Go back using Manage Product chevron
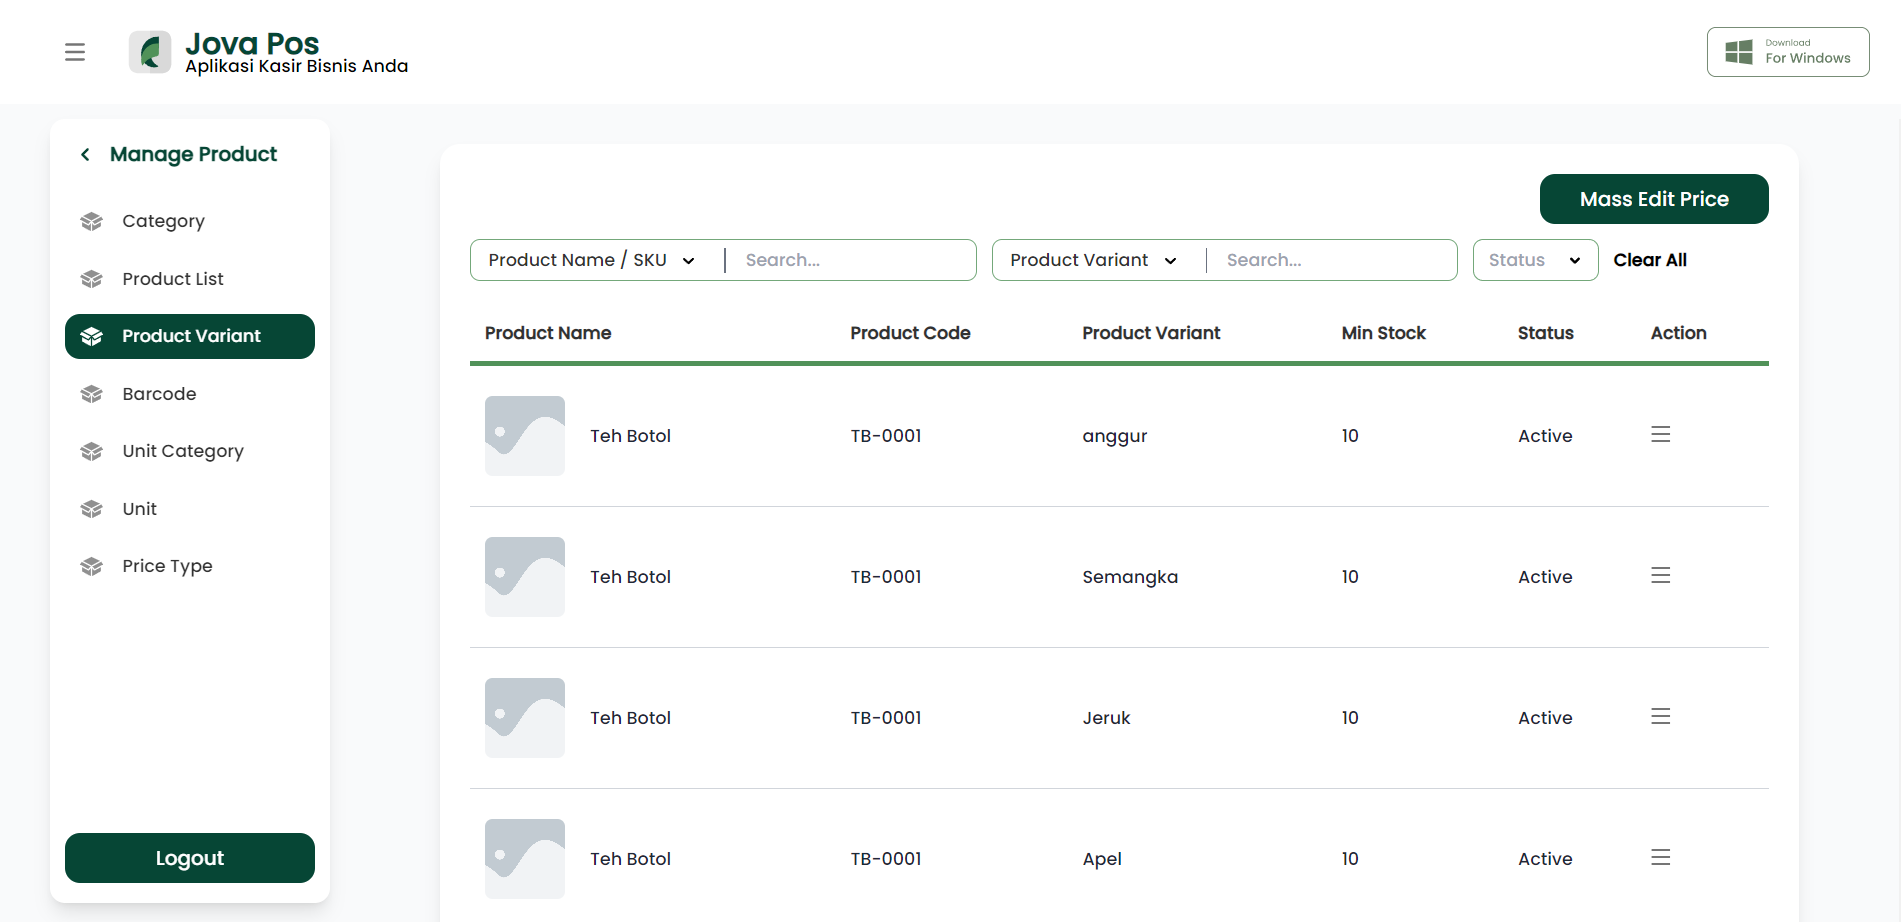 pyautogui.click(x=85, y=154)
